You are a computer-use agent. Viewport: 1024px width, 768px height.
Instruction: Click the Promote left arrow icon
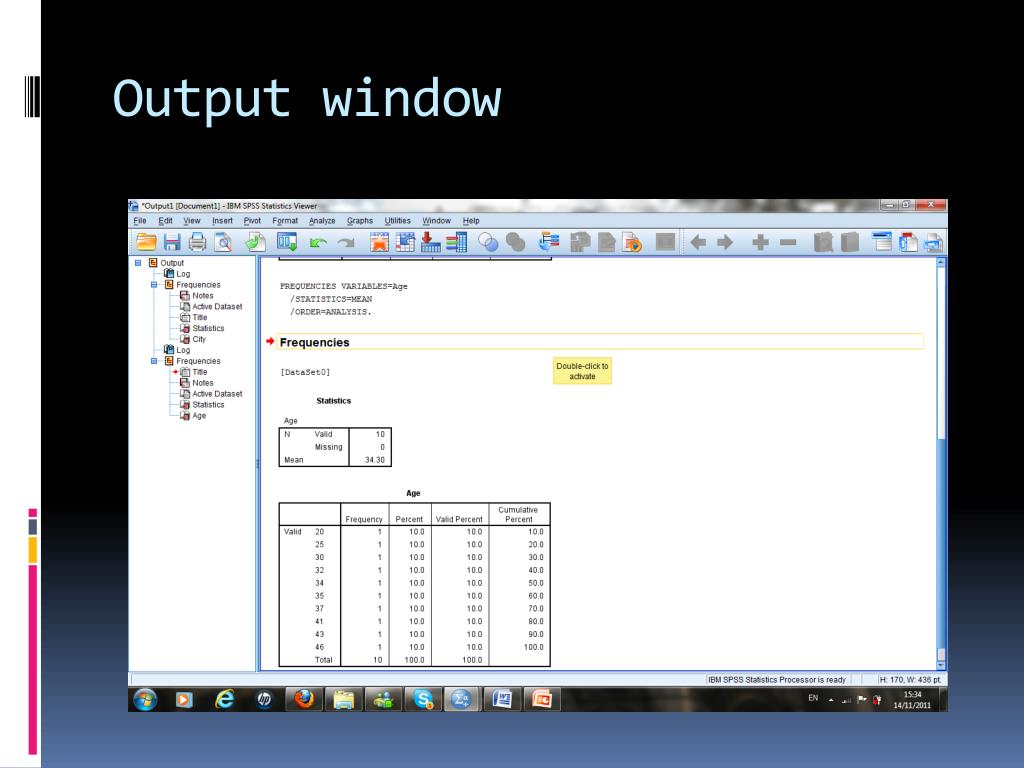[698, 243]
